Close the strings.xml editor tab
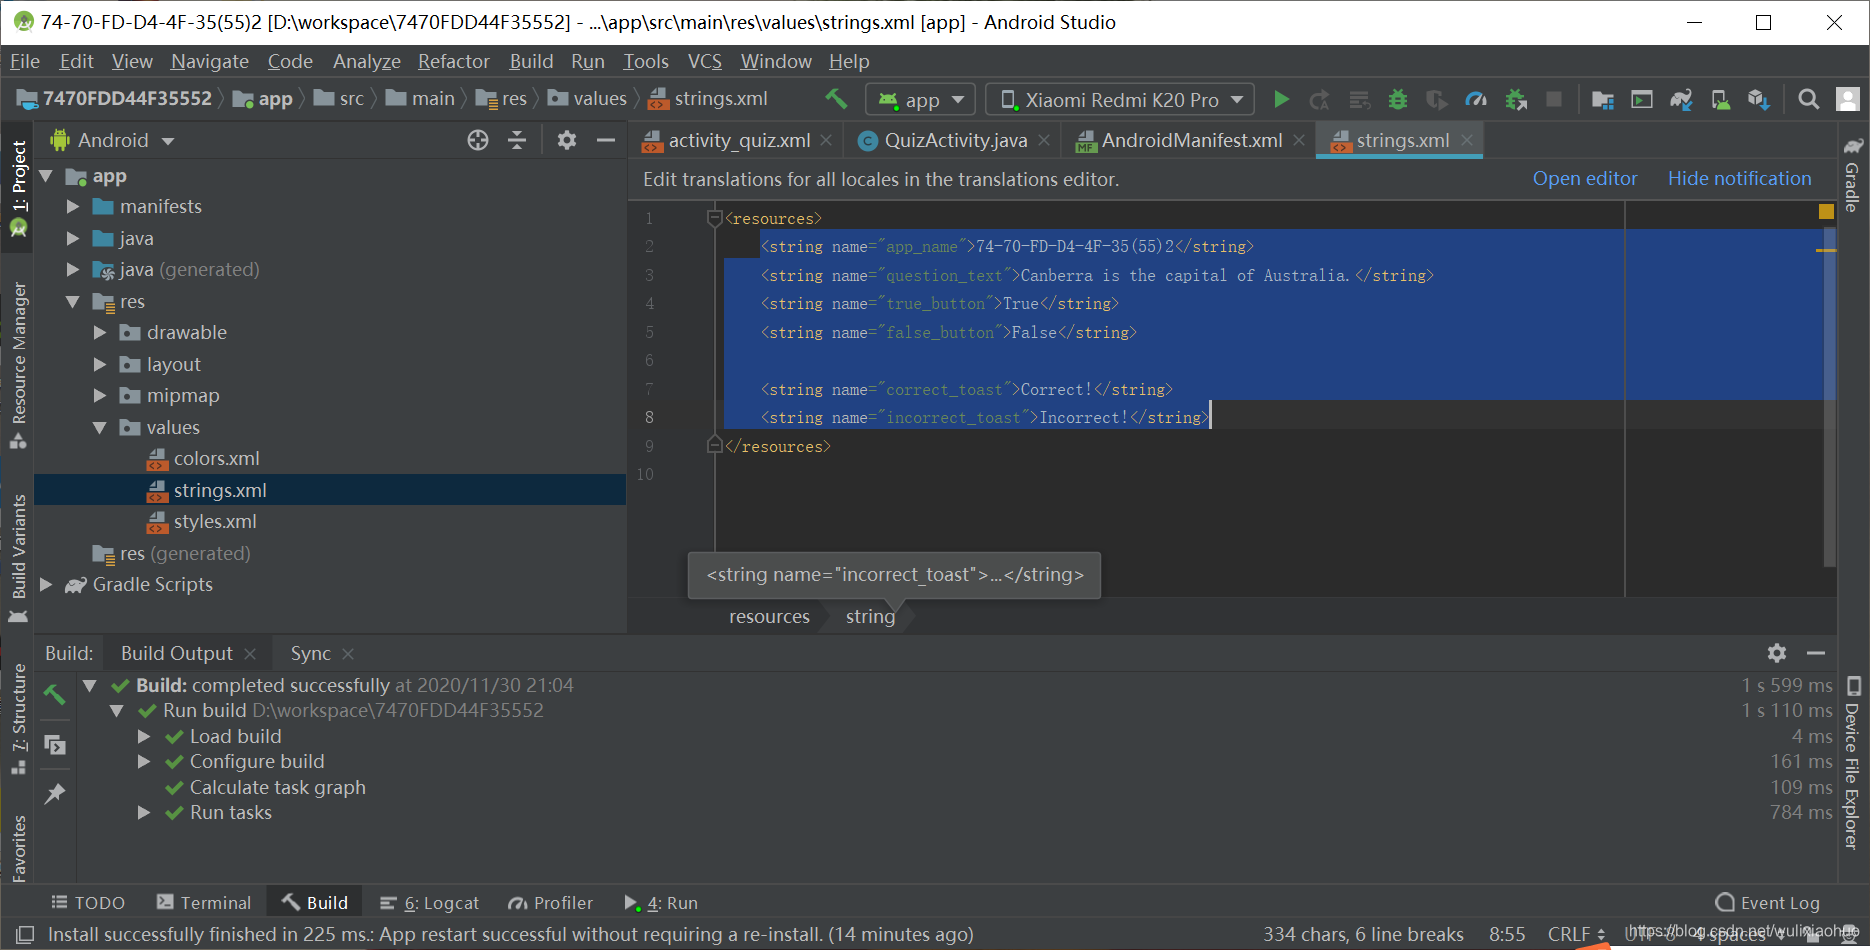The height and width of the screenshot is (950, 1870). pyautogui.click(x=1467, y=140)
